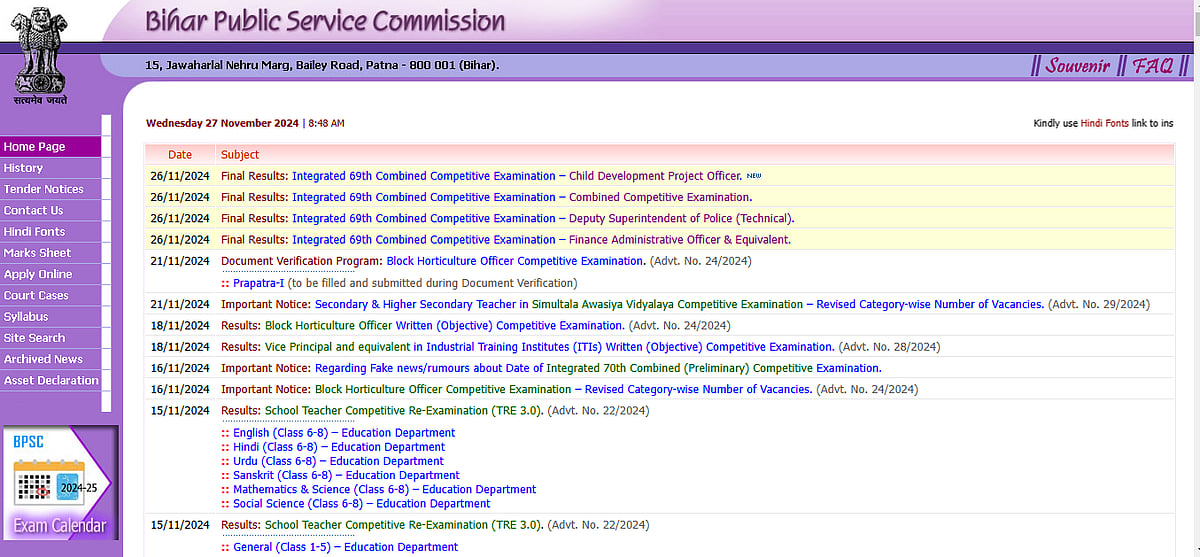
Task: Open the Souvenir link in header
Action: [1078, 66]
